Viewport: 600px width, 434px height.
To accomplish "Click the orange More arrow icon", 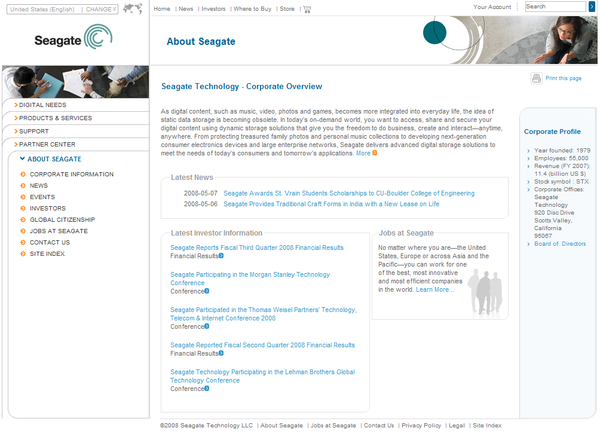I will pyautogui.click(x=375, y=153).
